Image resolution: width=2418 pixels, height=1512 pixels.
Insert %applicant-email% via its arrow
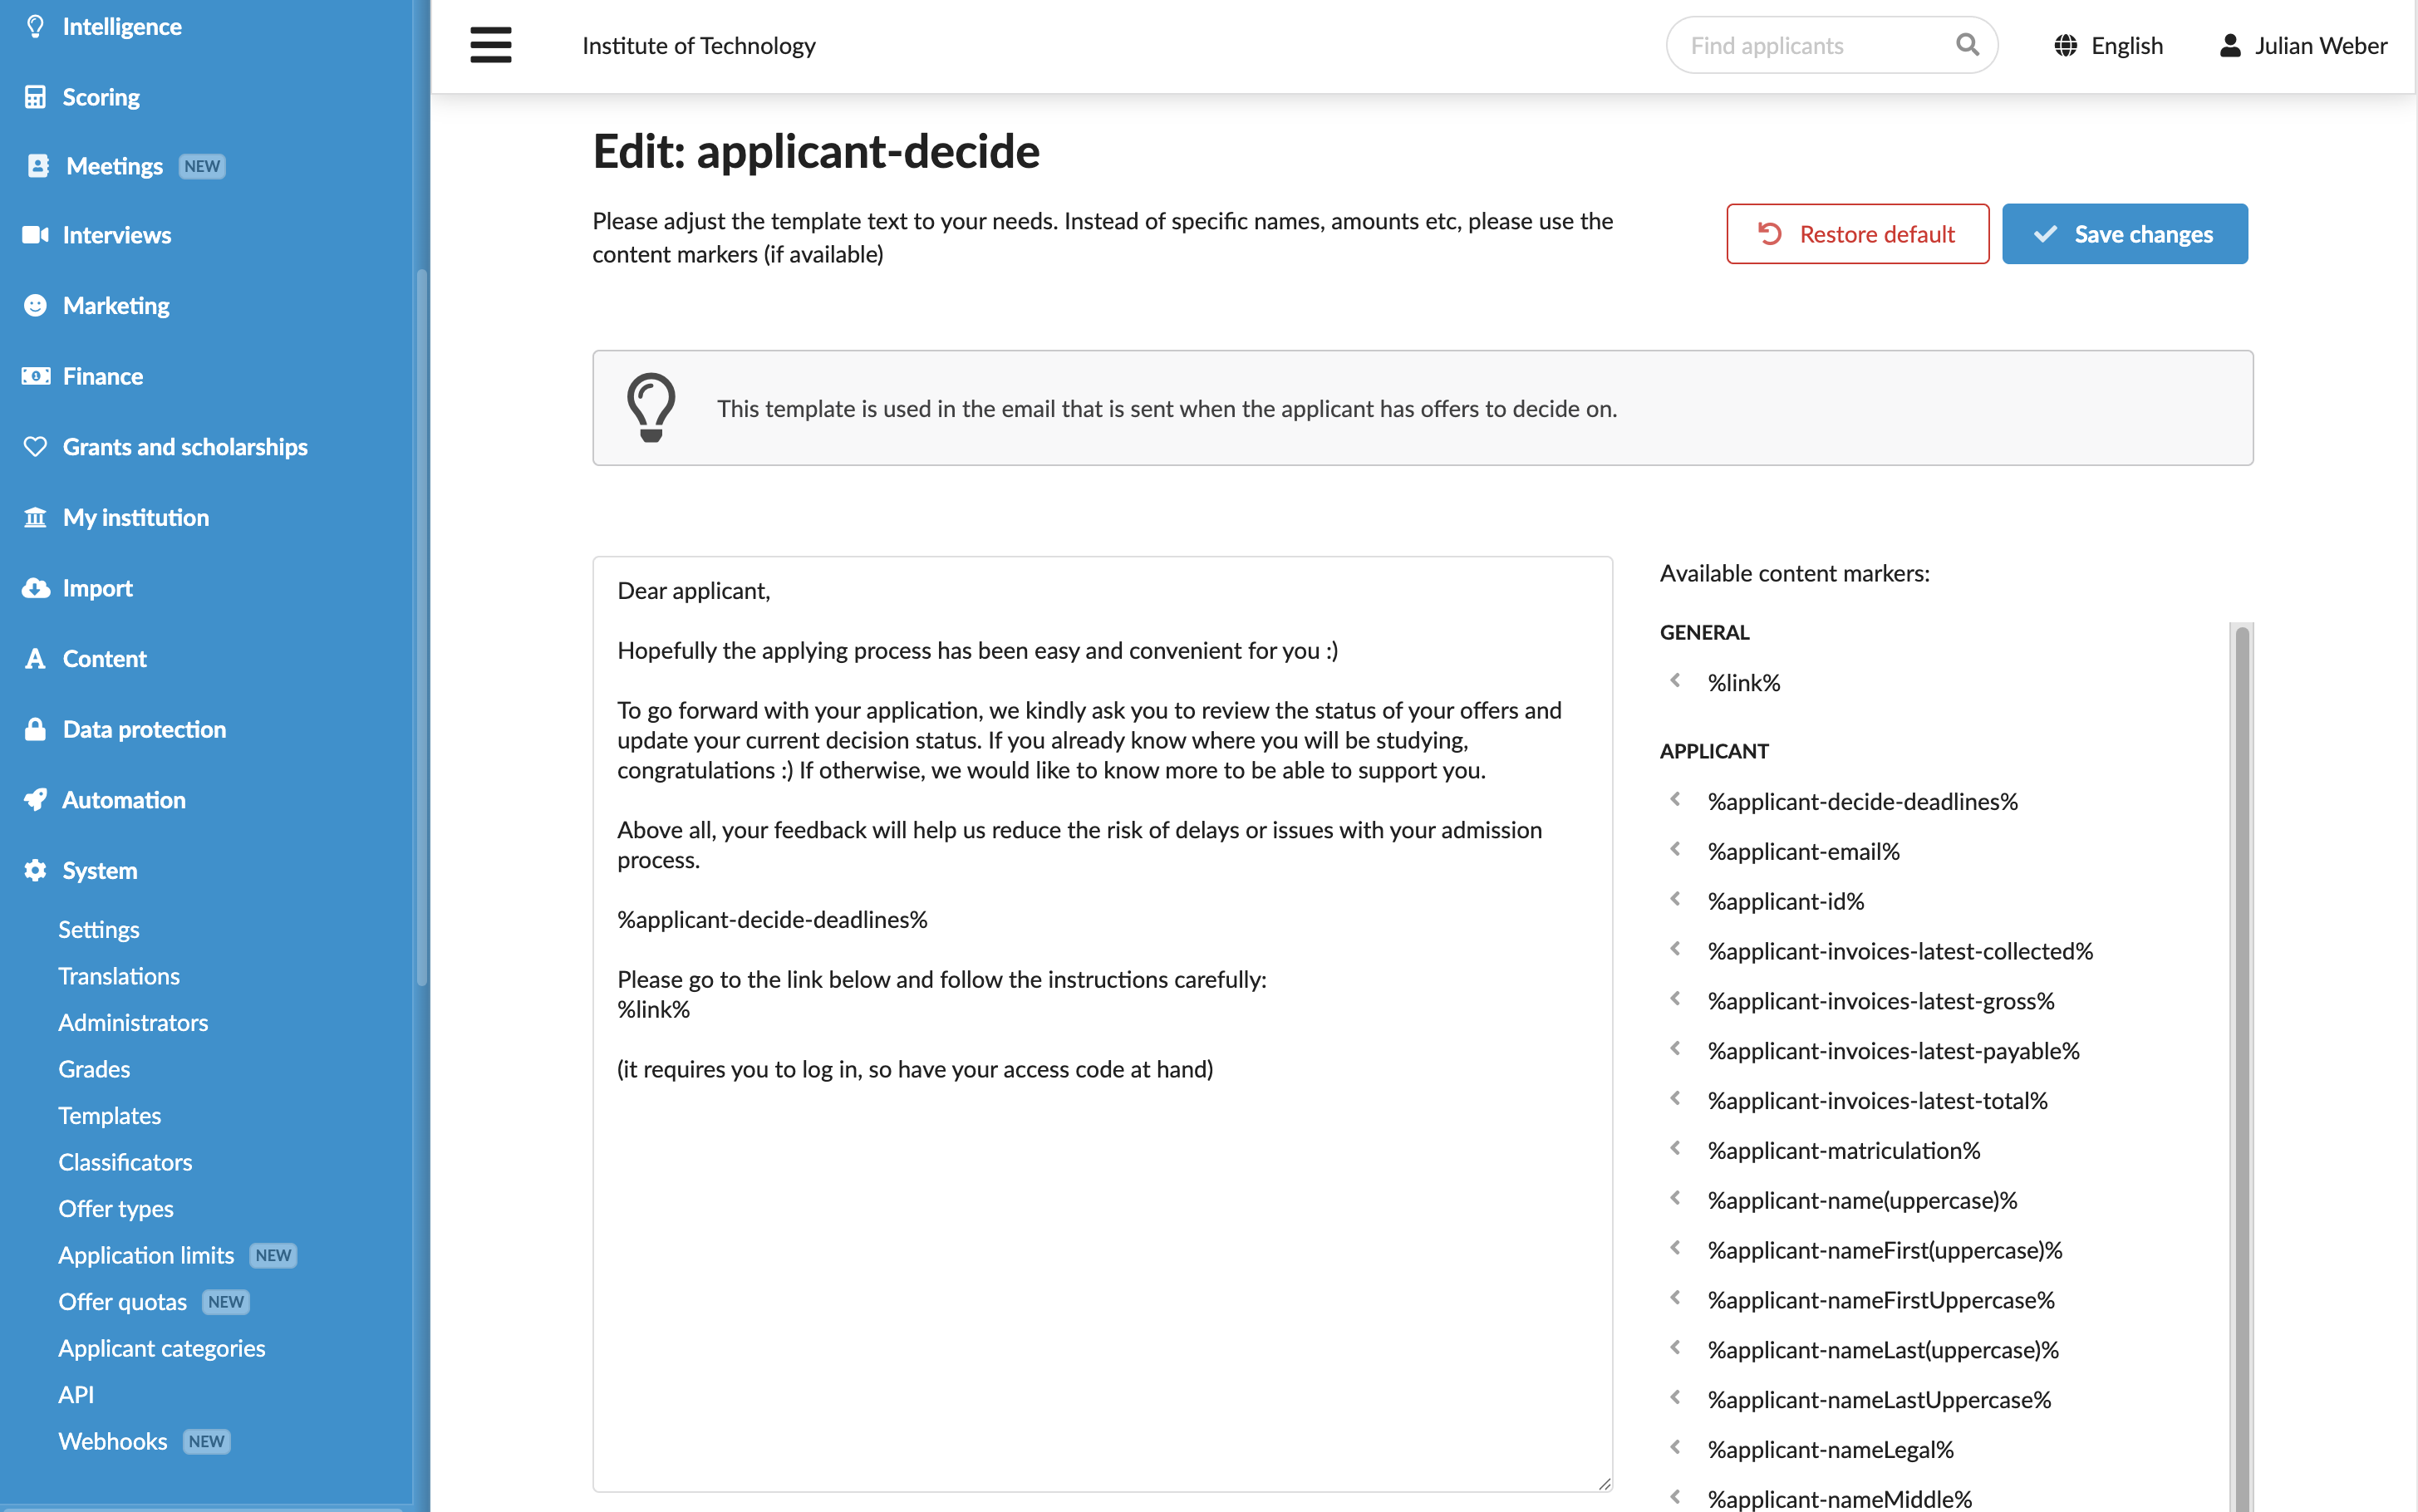click(x=1675, y=850)
